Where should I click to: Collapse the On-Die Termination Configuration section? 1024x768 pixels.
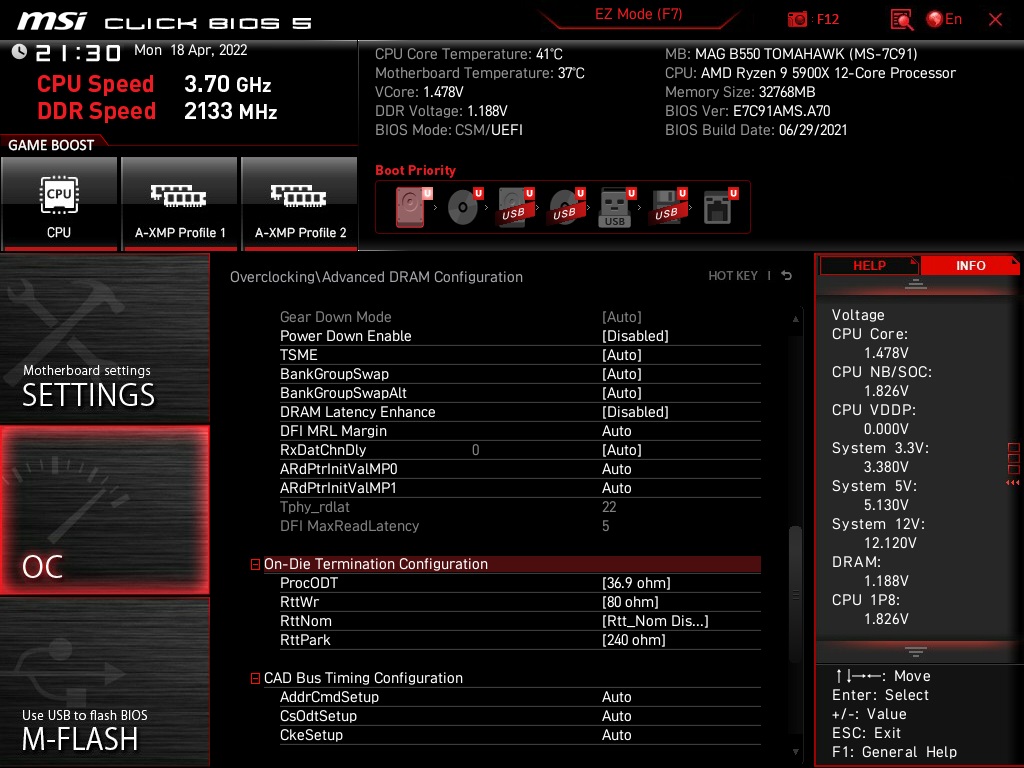pyautogui.click(x=255, y=563)
